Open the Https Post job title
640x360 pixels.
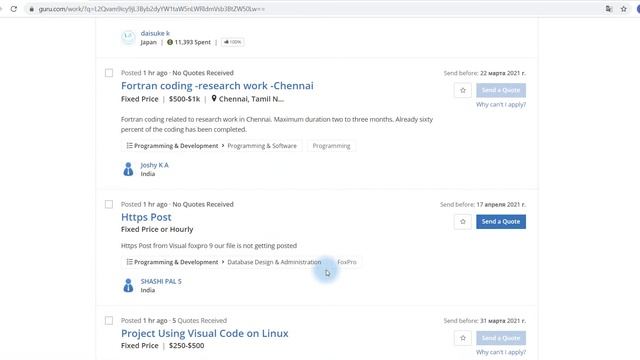(x=146, y=217)
